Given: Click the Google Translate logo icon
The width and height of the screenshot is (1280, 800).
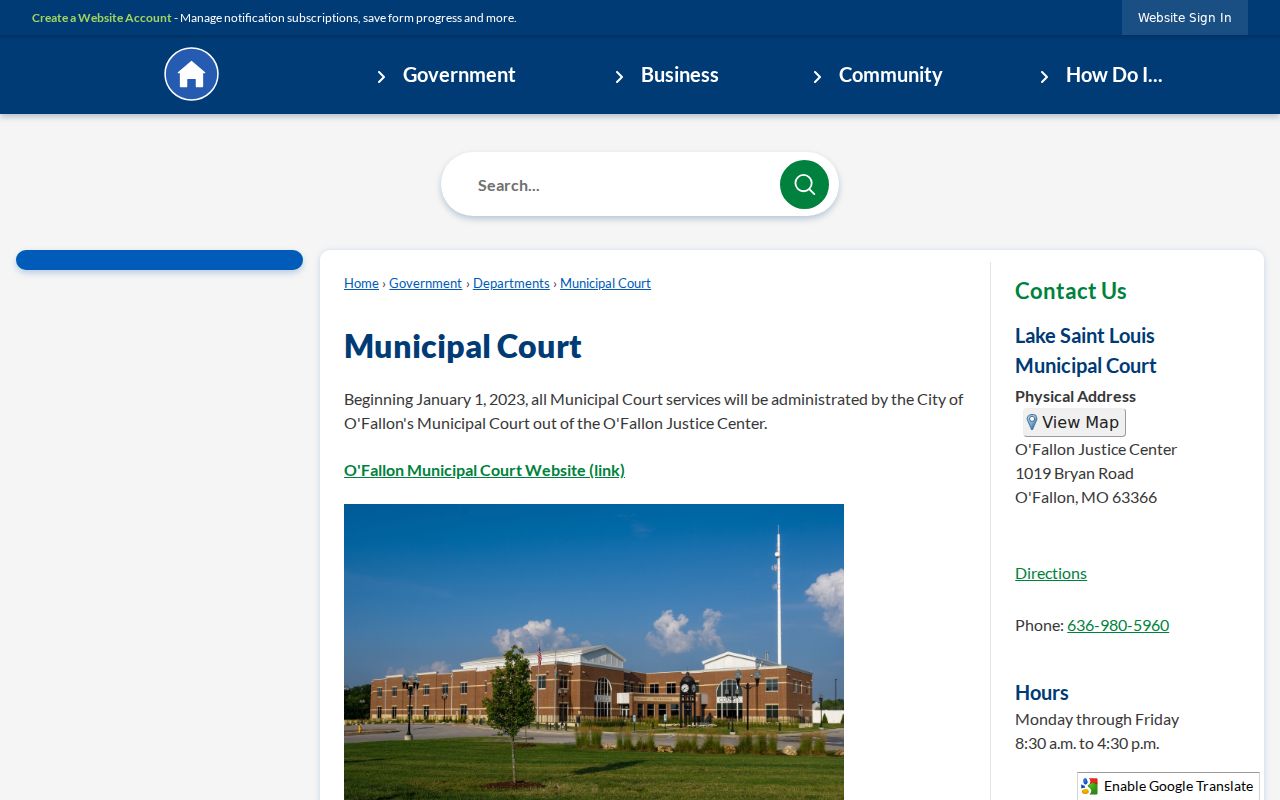Looking at the screenshot, I should coord(1090,786).
